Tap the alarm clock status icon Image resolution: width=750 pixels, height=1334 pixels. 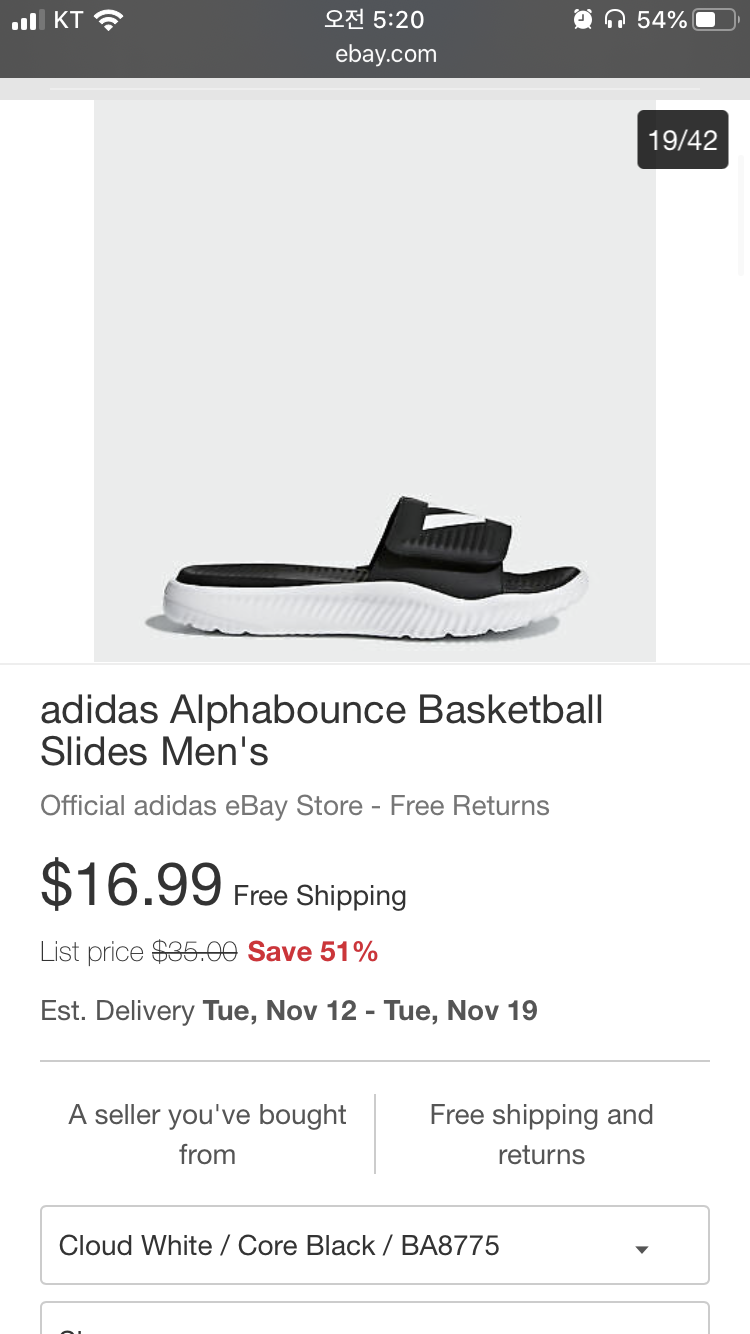click(x=582, y=19)
